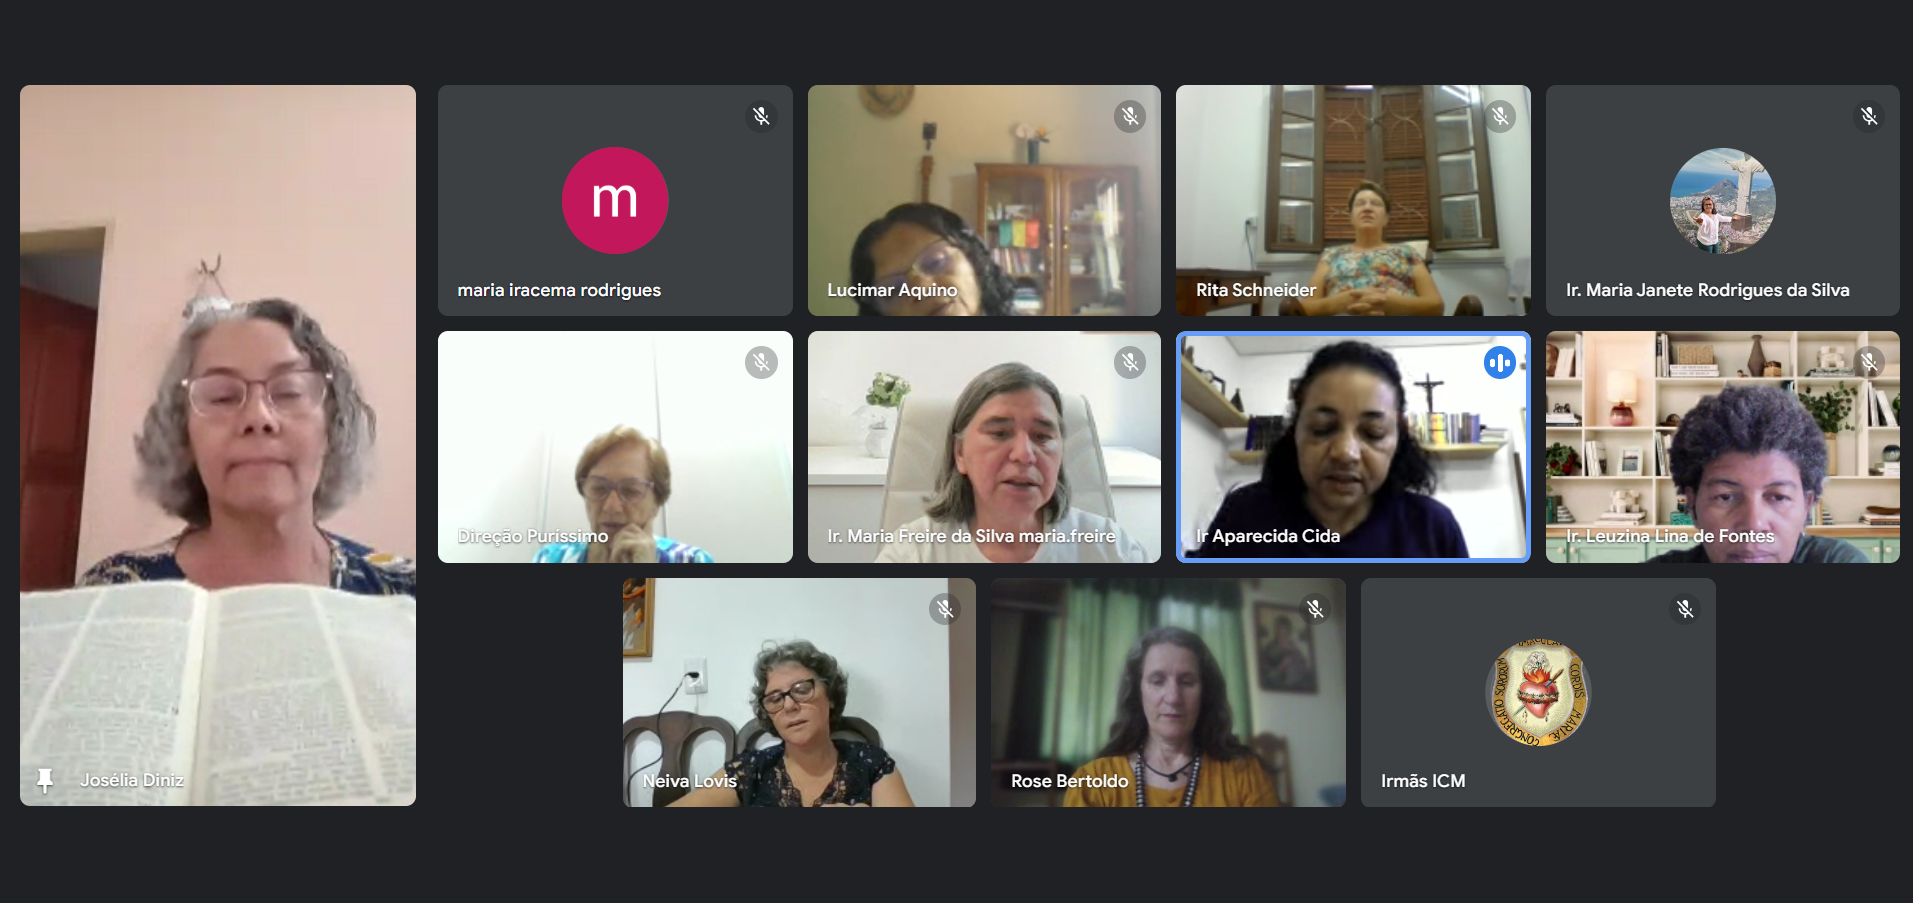Screen dimensions: 1913x903
Task: Click the Lucimar Aquino name label
Action: point(892,290)
